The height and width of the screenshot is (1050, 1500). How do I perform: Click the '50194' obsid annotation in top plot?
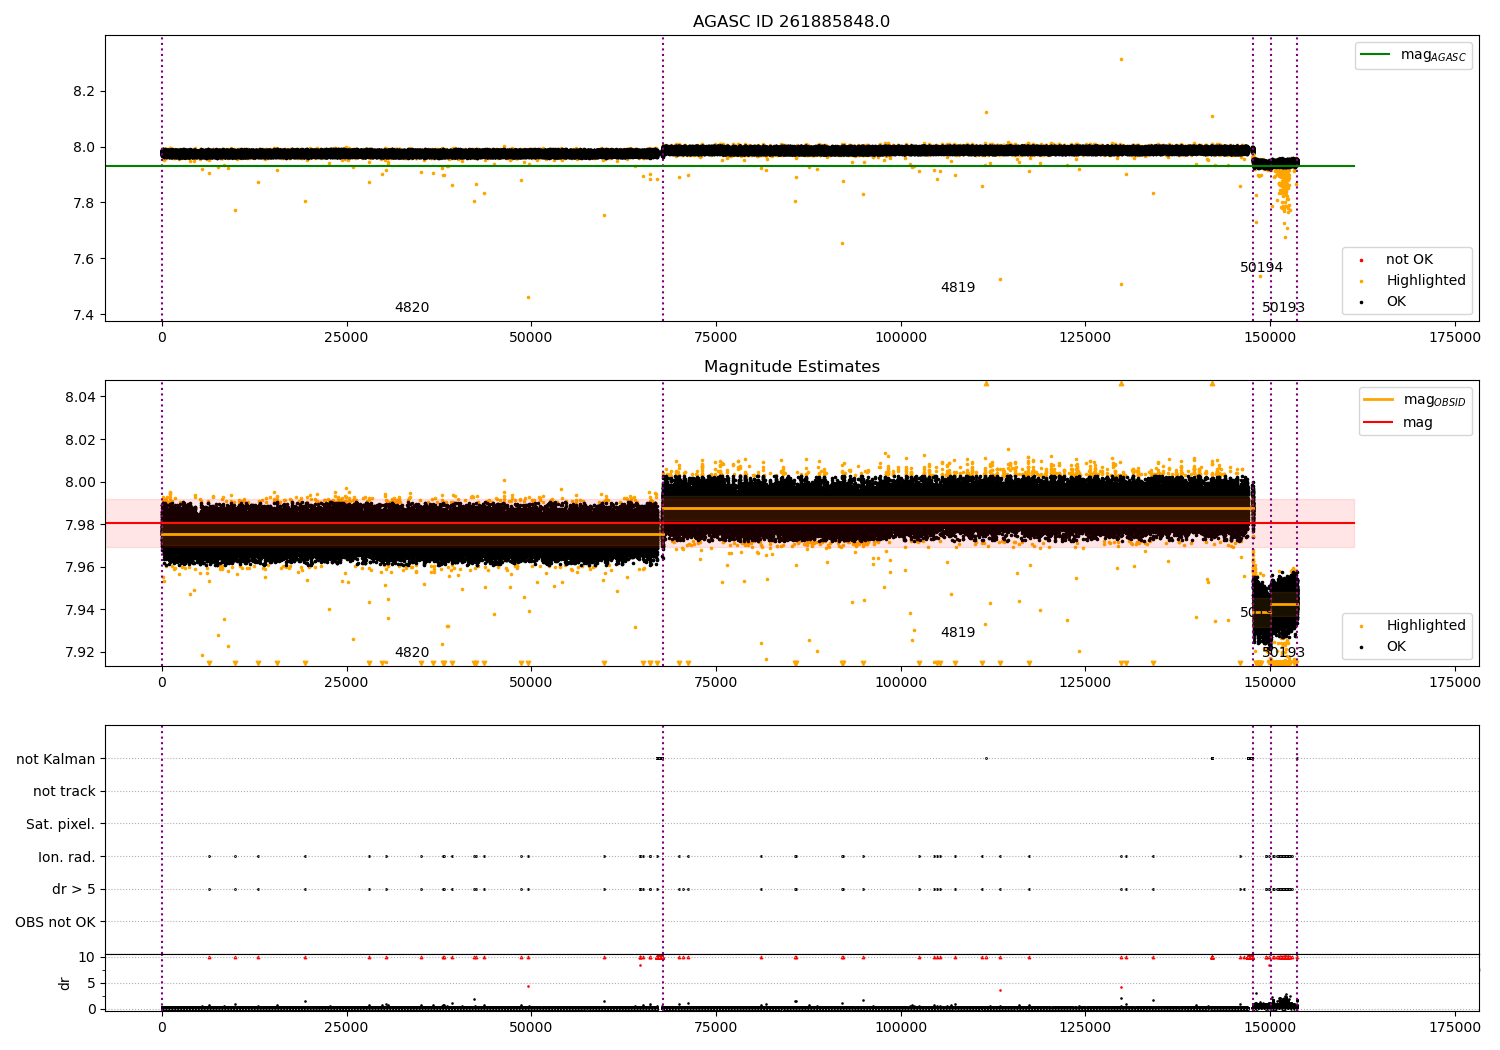pyautogui.click(x=1261, y=268)
